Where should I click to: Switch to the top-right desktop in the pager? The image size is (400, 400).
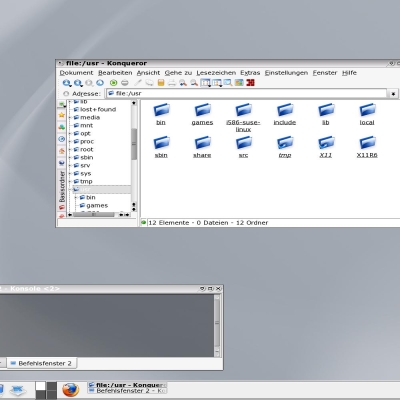[52, 386]
